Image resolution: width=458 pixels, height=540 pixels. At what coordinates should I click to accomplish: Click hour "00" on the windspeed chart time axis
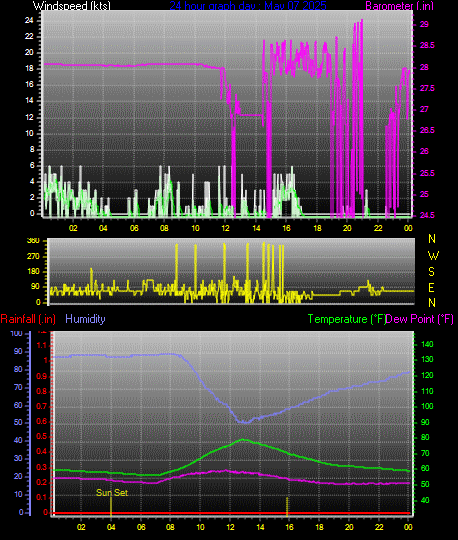tap(408, 228)
